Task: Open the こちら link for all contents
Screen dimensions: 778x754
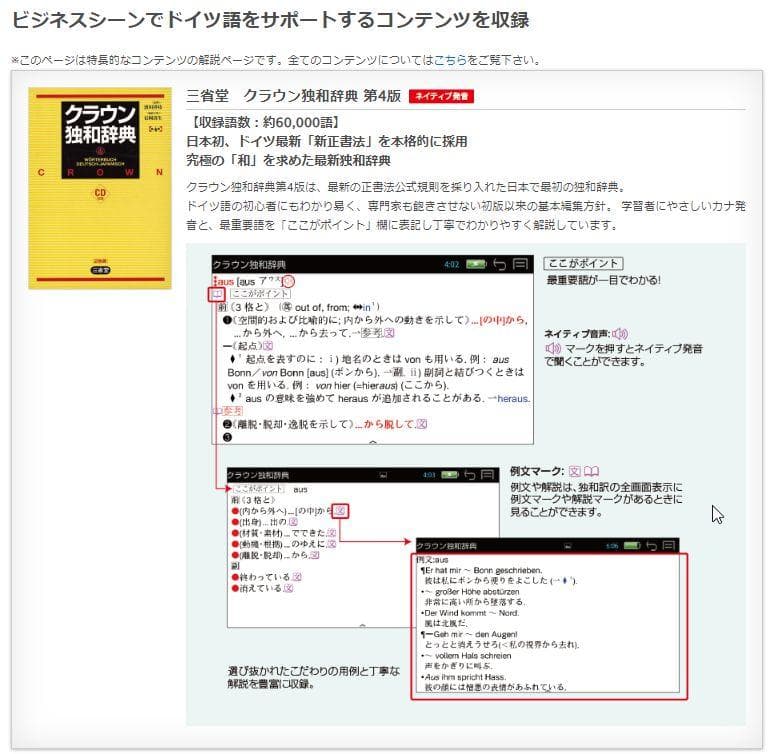Action: coord(451,61)
